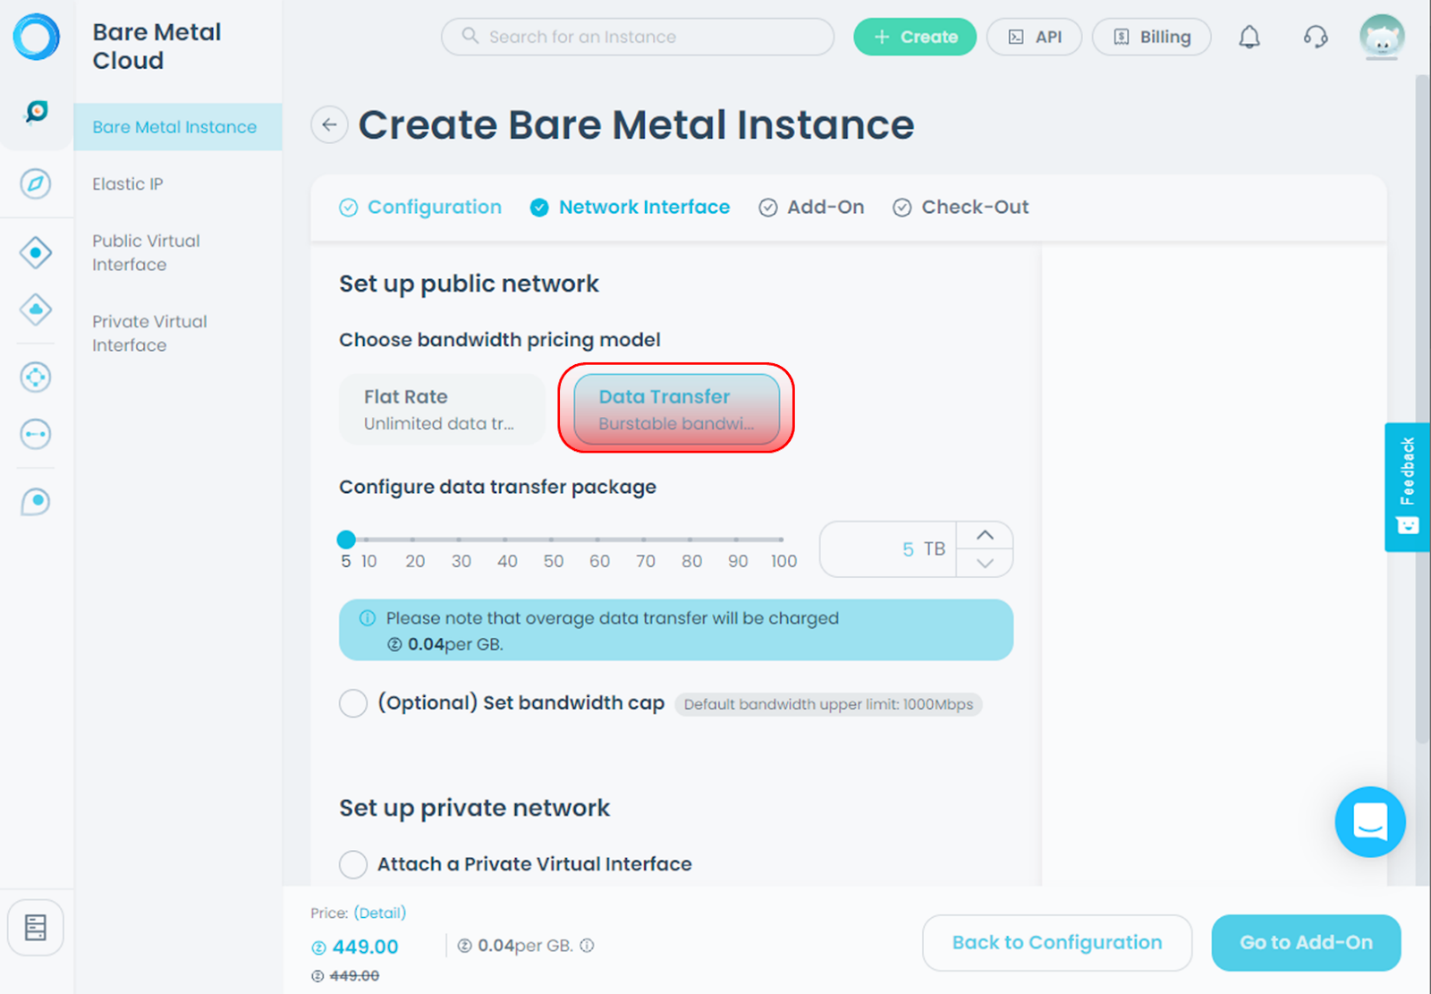
Task: Select the circular crosshair icon in sidebar
Action: (x=35, y=377)
